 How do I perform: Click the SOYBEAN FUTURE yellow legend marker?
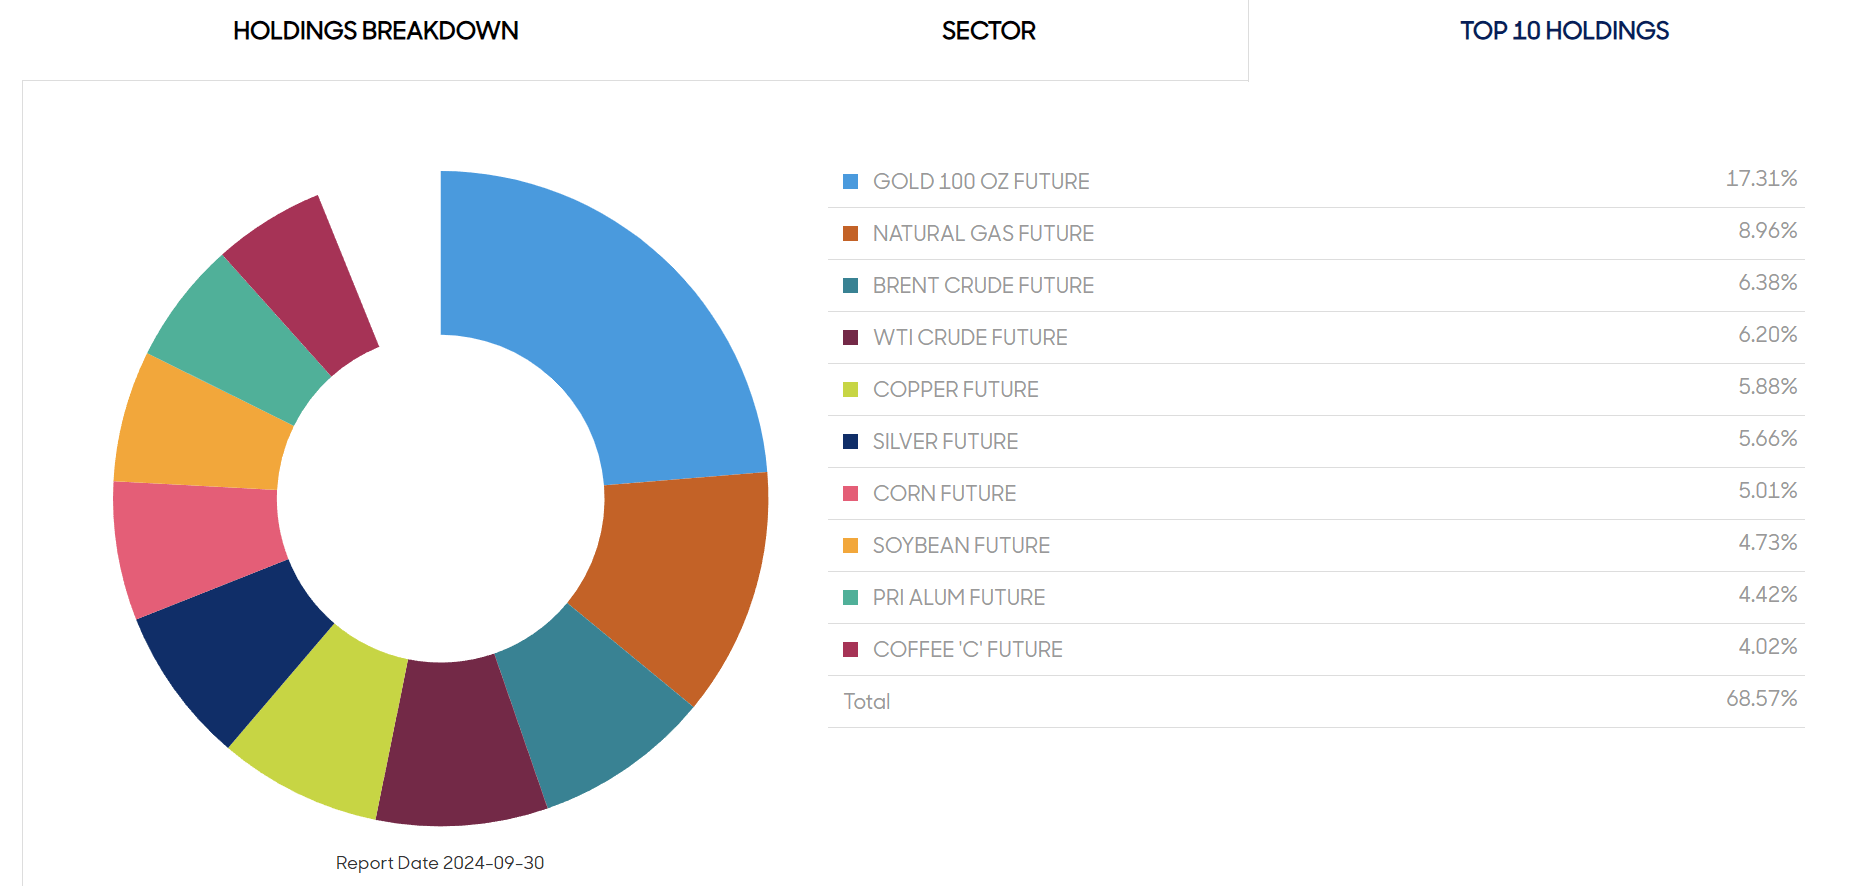click(849, 544)
